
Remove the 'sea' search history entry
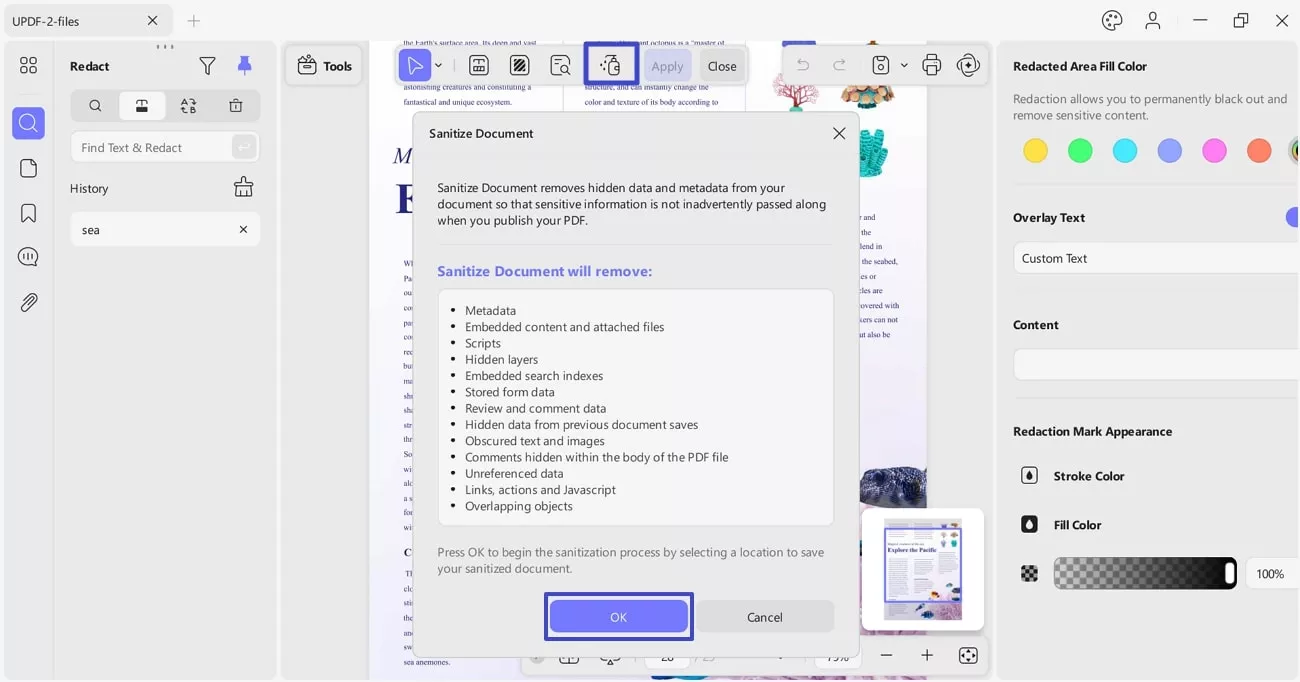pyautogui.click(x=242, y=229)
